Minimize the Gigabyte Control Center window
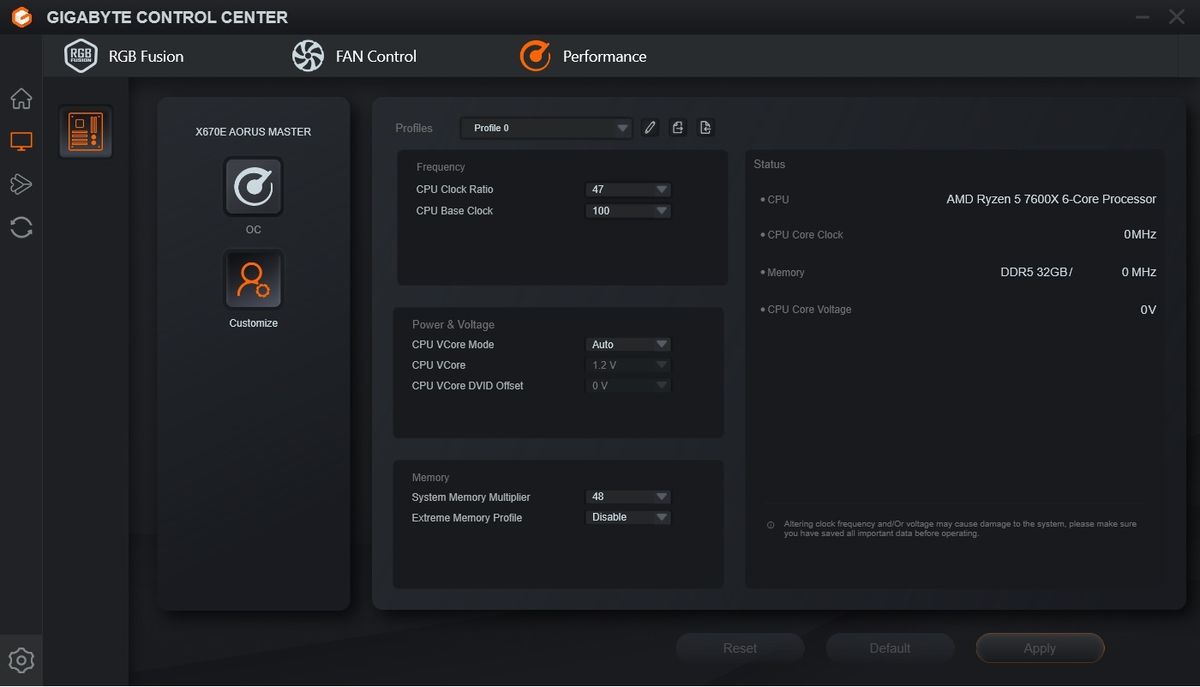The width and height of the screenshot is (1200, 687). pos(1144,17)
